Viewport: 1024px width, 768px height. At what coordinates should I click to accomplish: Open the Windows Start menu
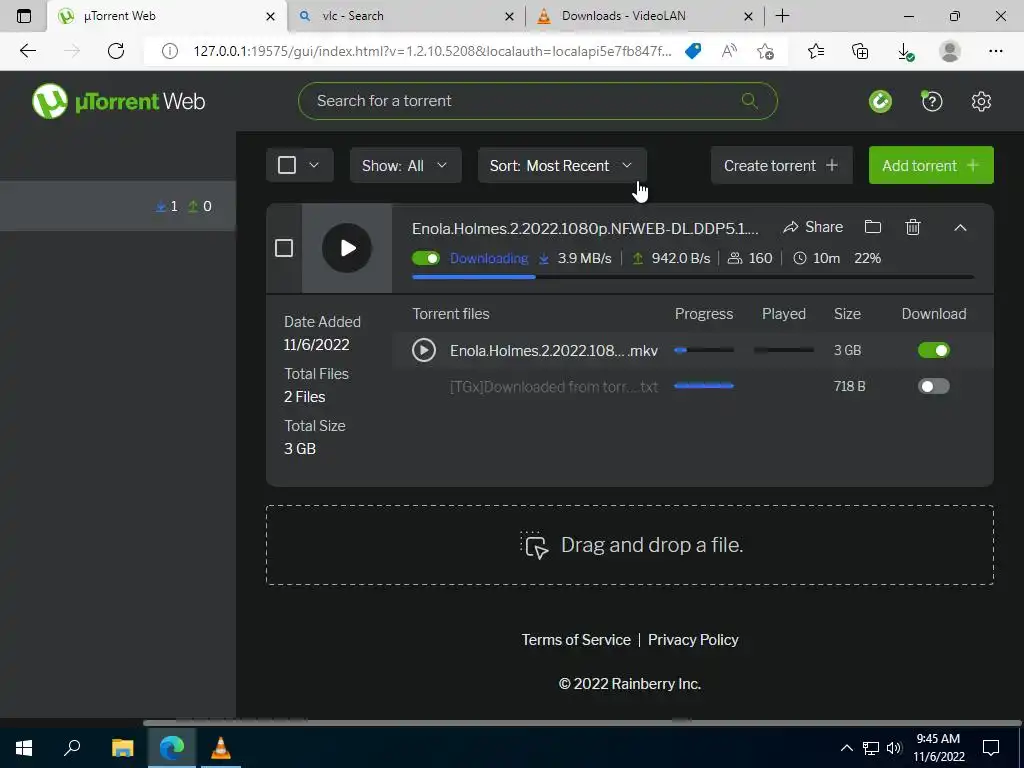[x=24, y=748]
